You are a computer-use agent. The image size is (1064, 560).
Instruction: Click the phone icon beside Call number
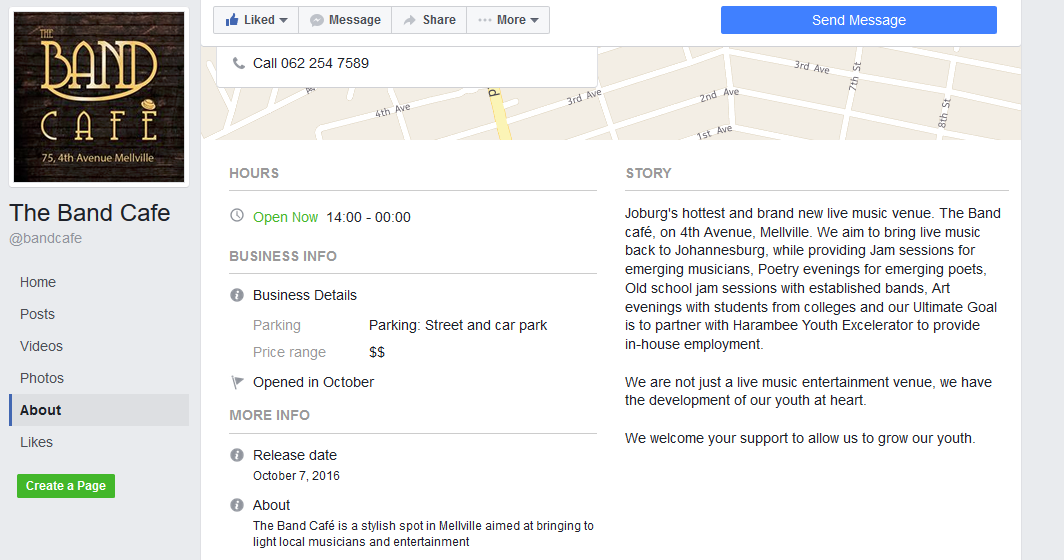click(x=238, y=63)
